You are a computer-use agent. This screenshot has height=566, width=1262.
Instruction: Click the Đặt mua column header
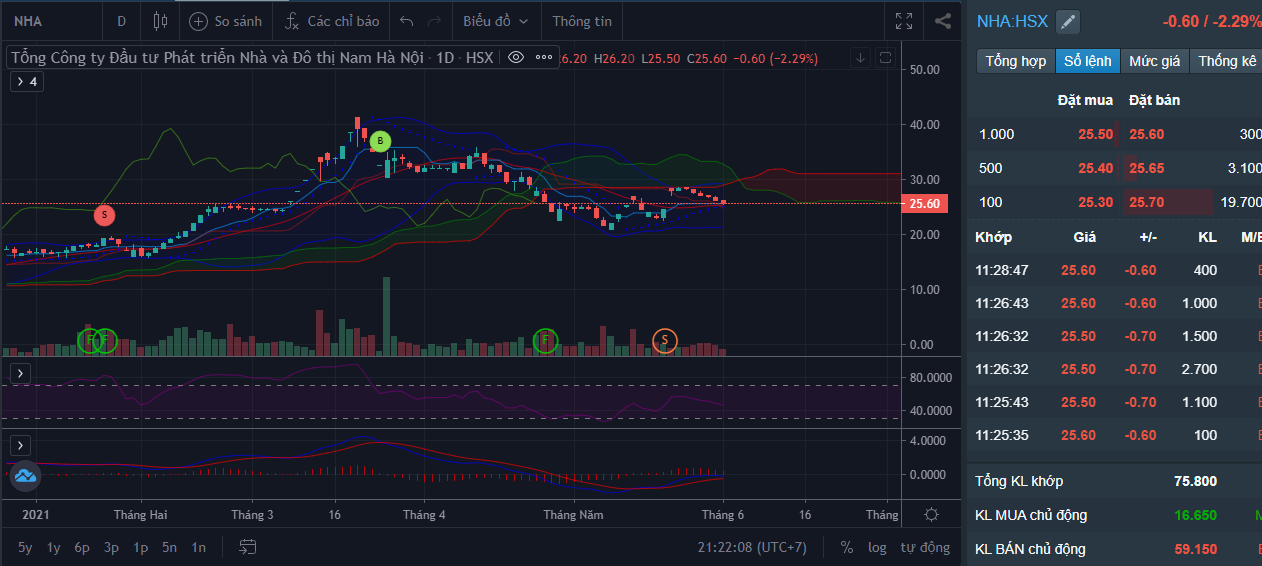click(x=1085, y=100)
